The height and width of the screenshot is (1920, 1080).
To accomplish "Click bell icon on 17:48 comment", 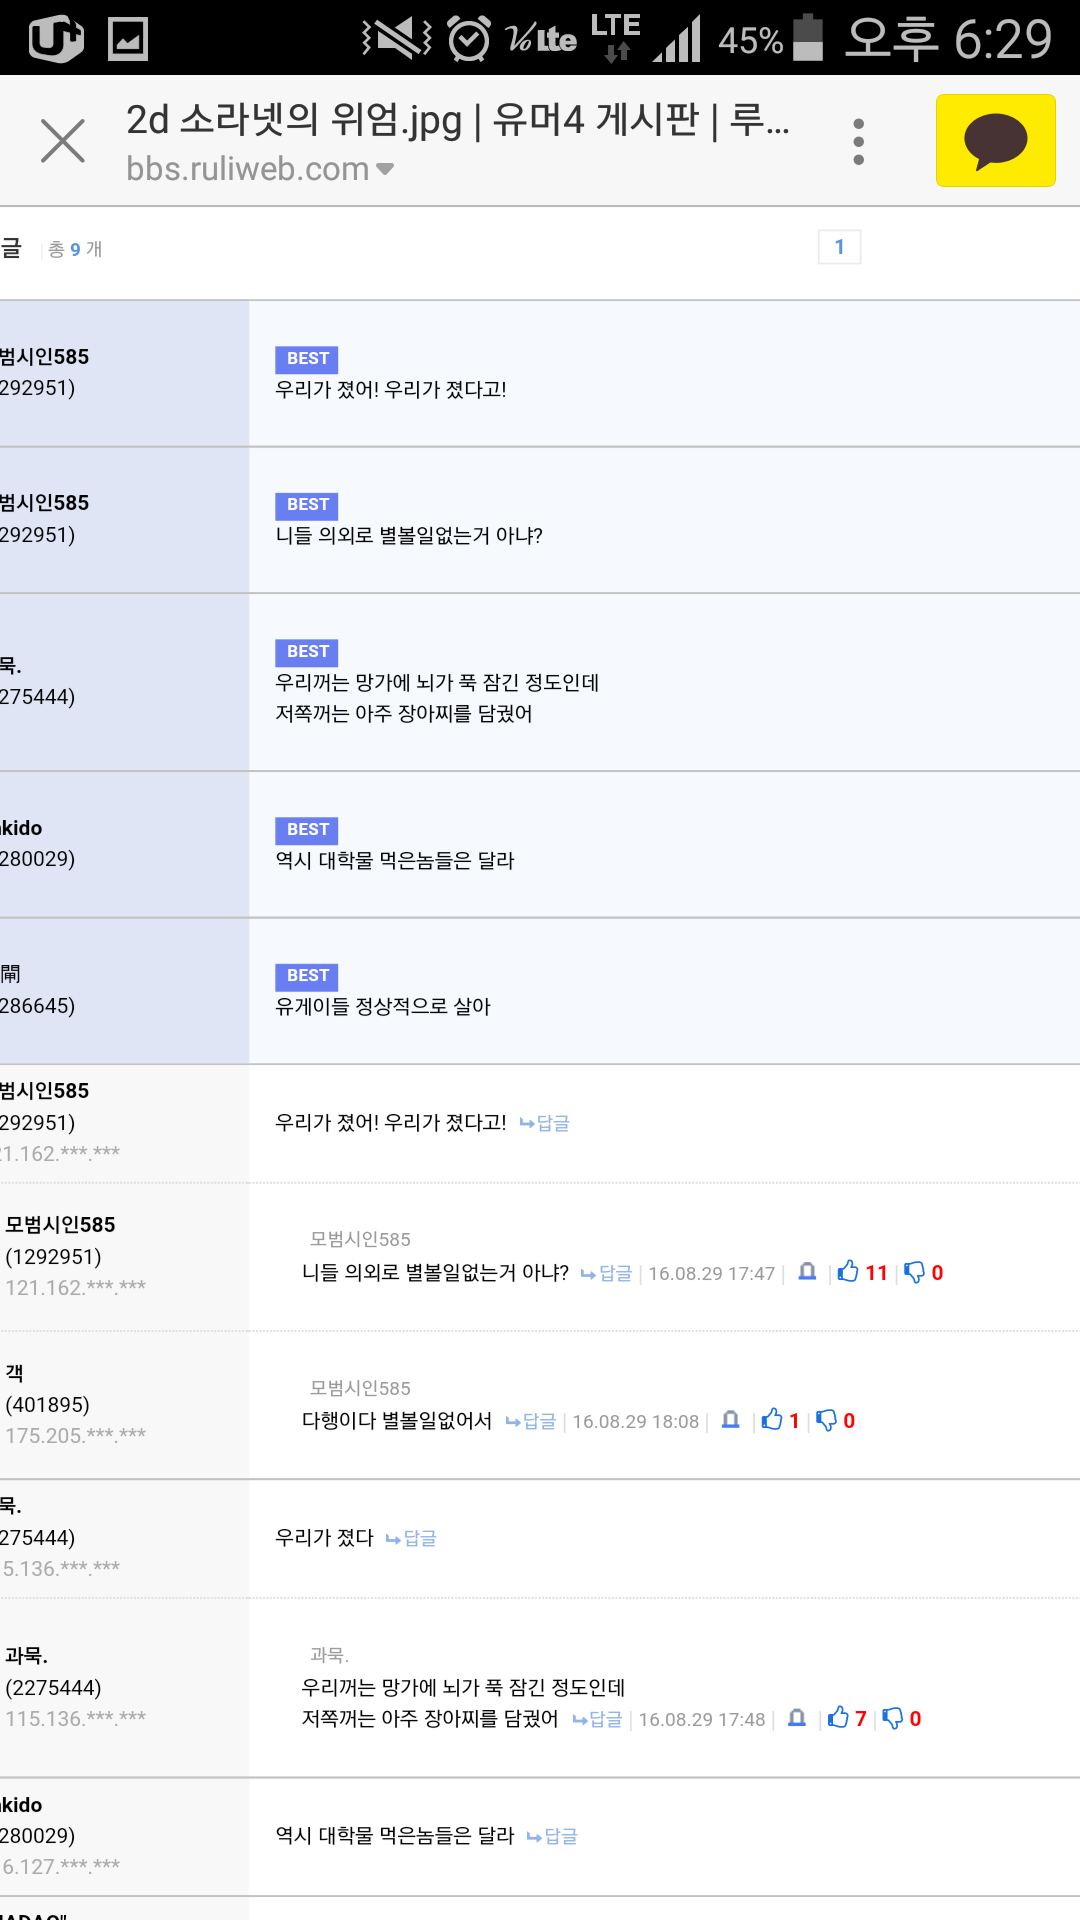I will pos(796,1718).
